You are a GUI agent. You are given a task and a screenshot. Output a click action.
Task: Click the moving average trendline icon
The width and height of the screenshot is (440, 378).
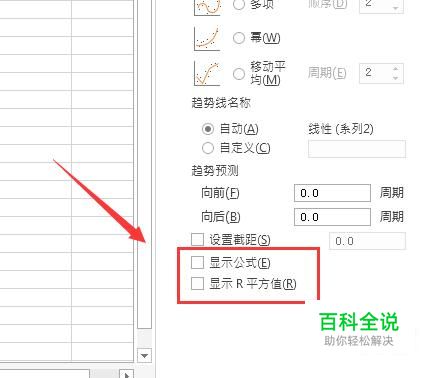207,73
